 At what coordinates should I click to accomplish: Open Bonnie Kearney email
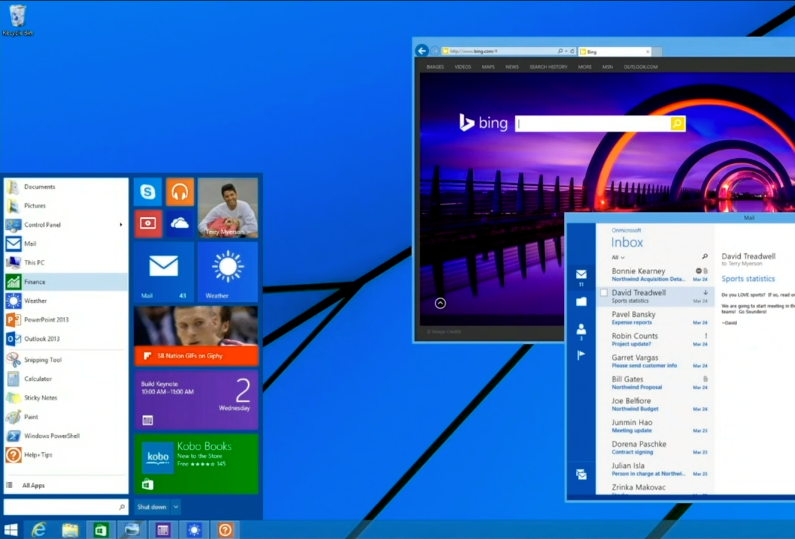tap(655, 274)
